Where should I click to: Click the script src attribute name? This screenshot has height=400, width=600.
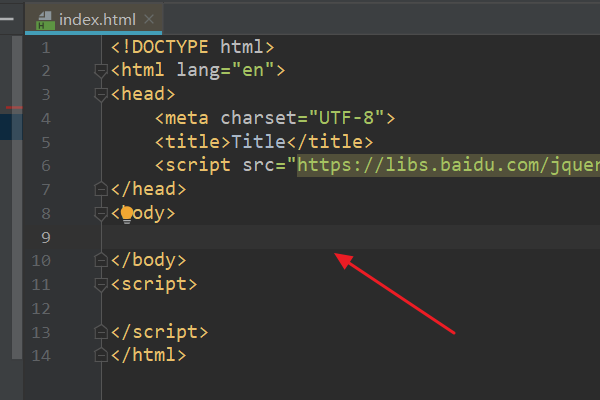tap(259, 165)
